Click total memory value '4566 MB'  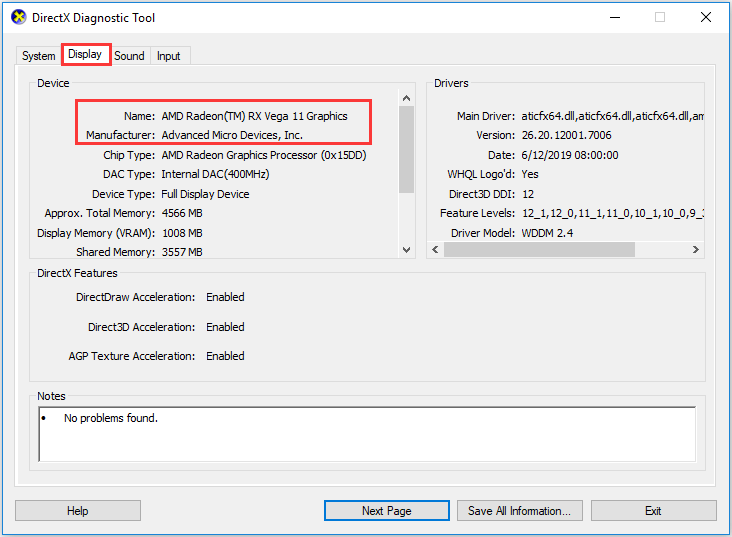coord(182,213)
